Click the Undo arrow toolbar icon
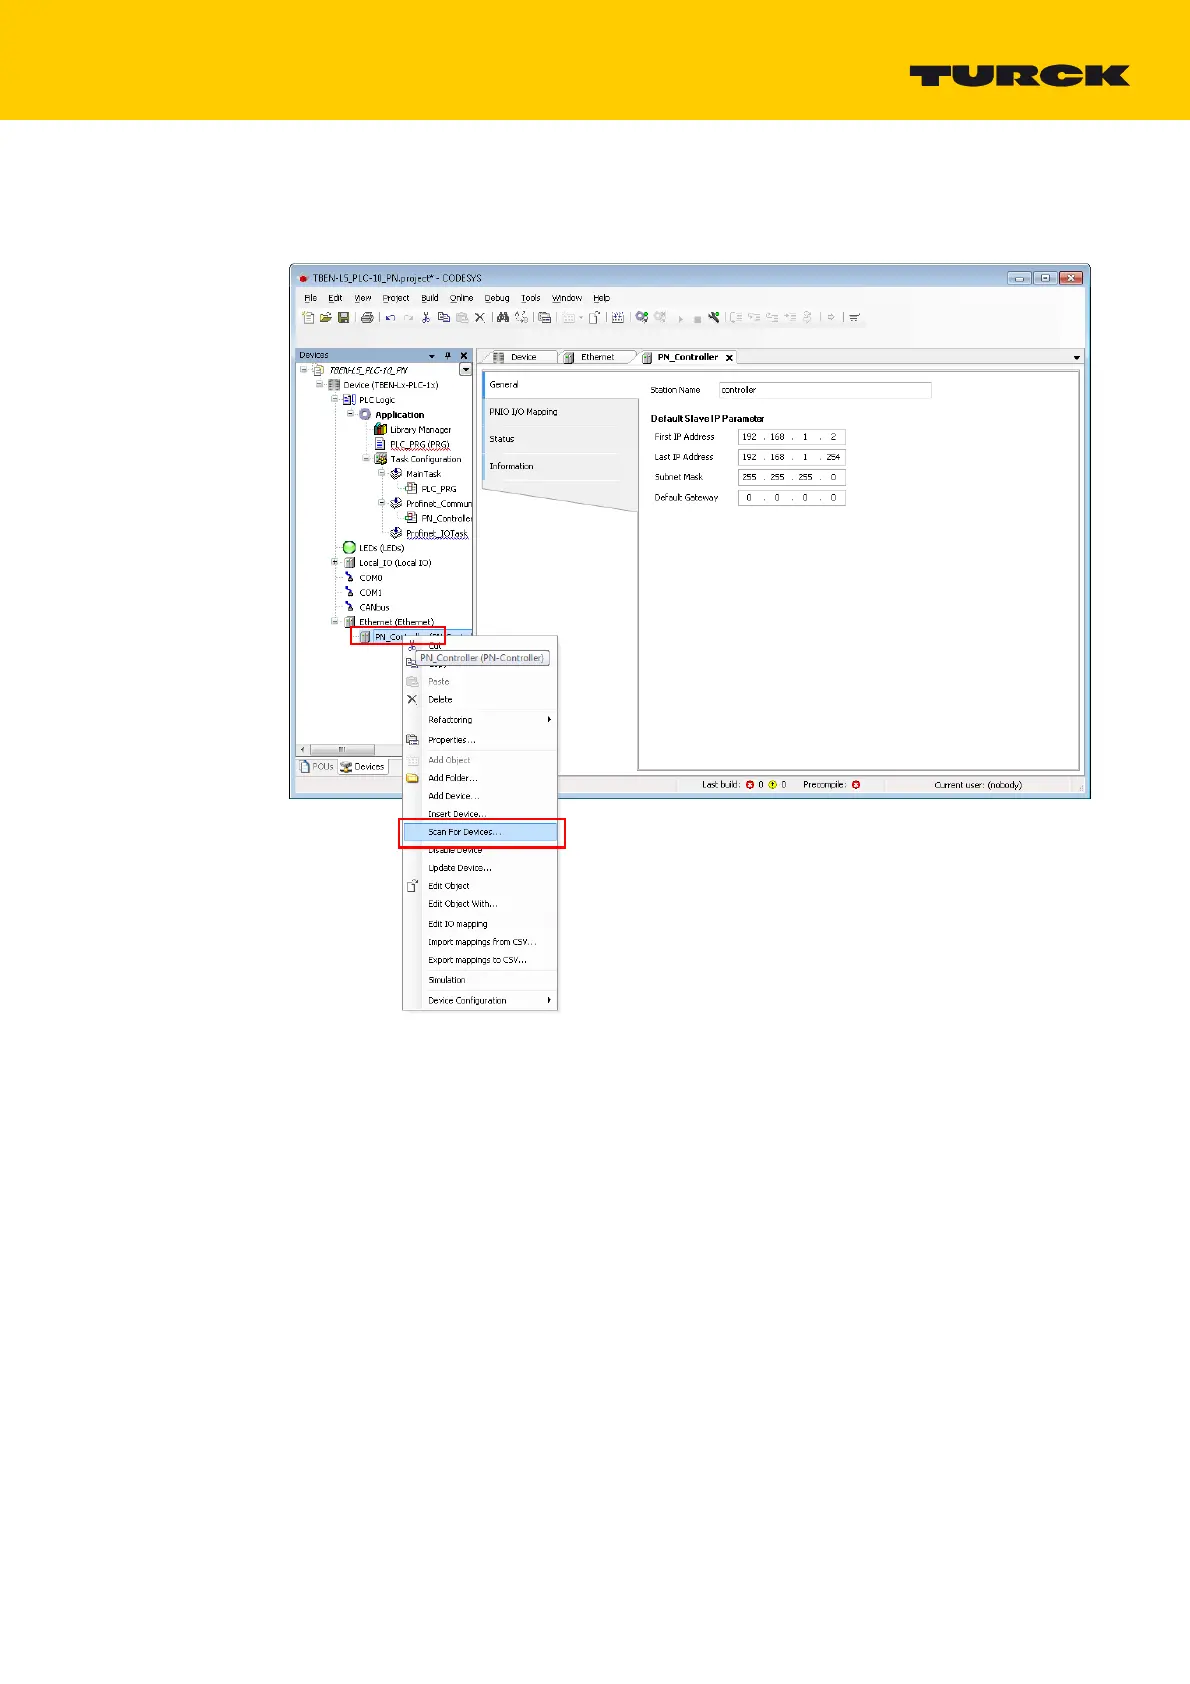This screenshot has height=1684, width=1190. pos(390,318)
